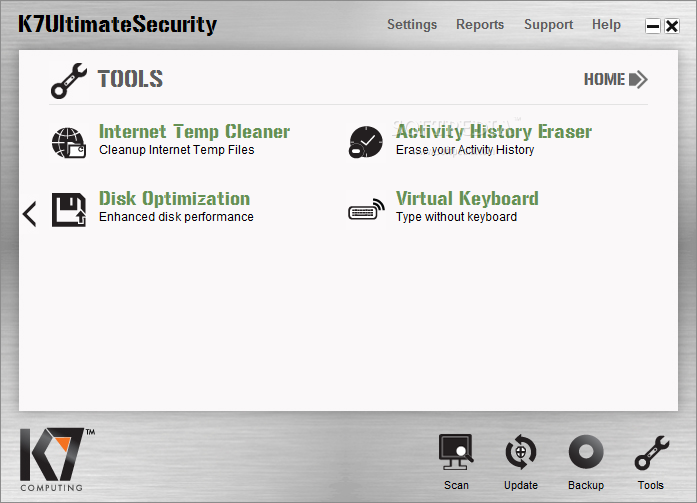Click the Scan label

[x=456, y=485]
